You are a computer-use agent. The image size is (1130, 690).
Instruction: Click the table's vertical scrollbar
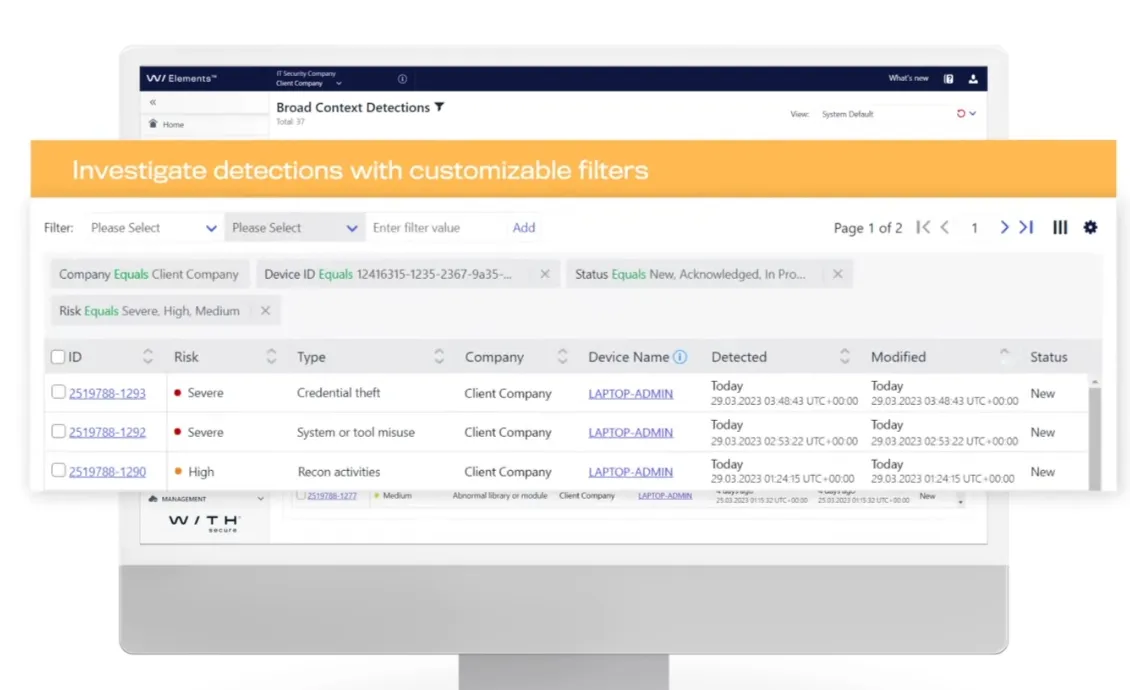[x=1095, y=438]
